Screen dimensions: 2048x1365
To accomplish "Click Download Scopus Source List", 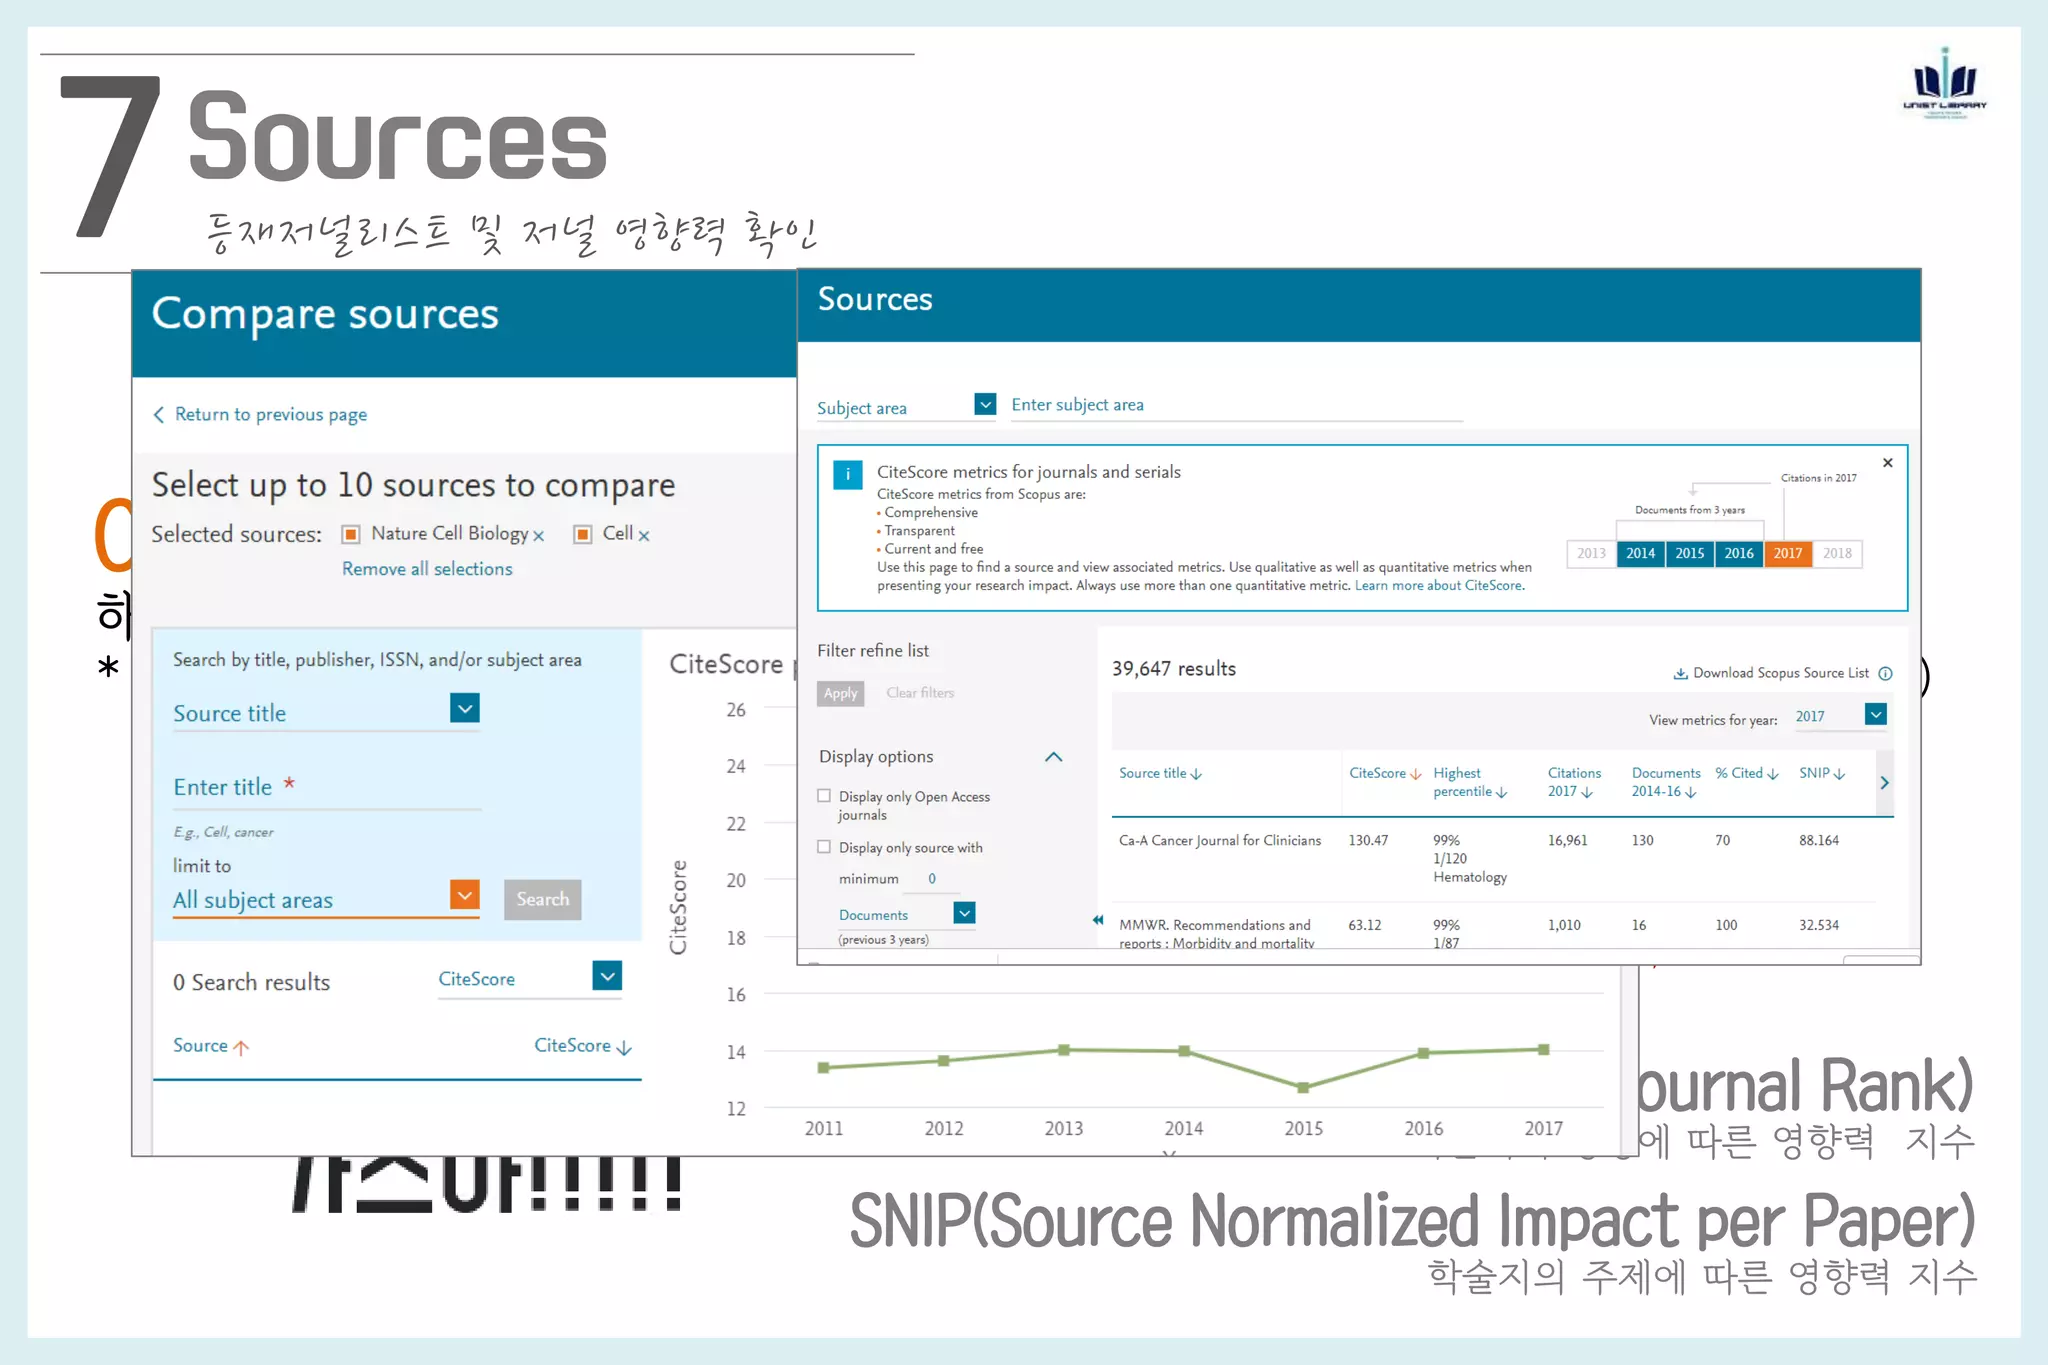I will [x=1780, y=673].
